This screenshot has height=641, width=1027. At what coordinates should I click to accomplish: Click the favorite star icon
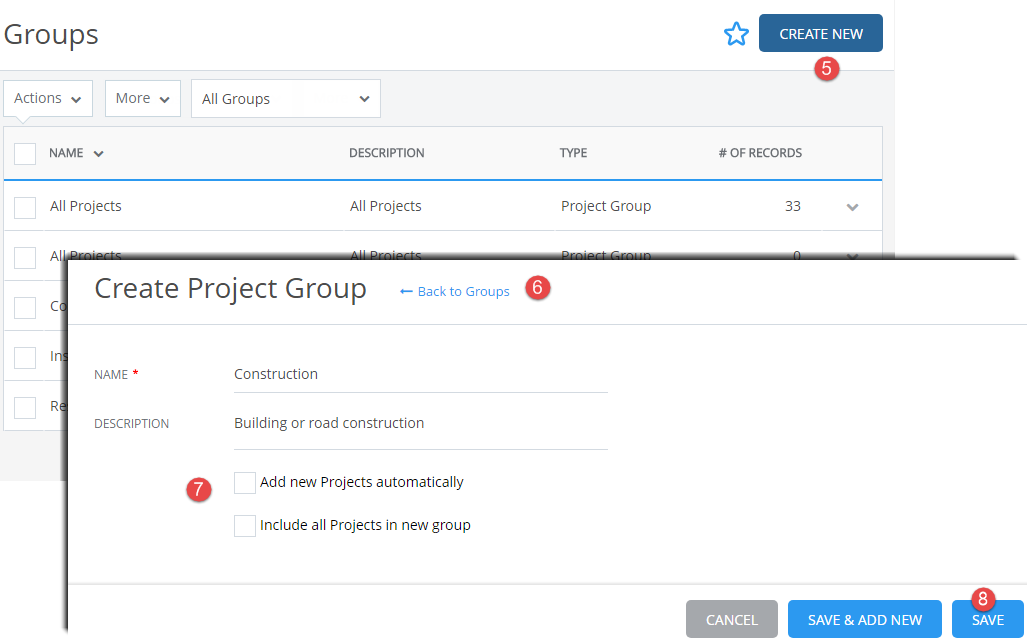point(736,34)
